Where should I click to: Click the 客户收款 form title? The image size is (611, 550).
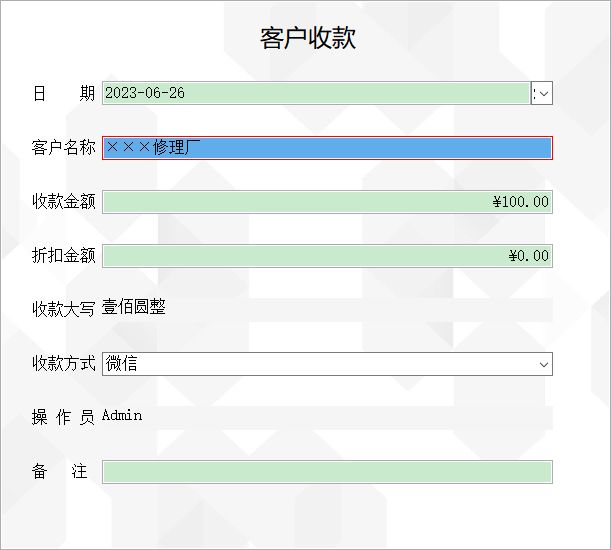click(308, 38)
